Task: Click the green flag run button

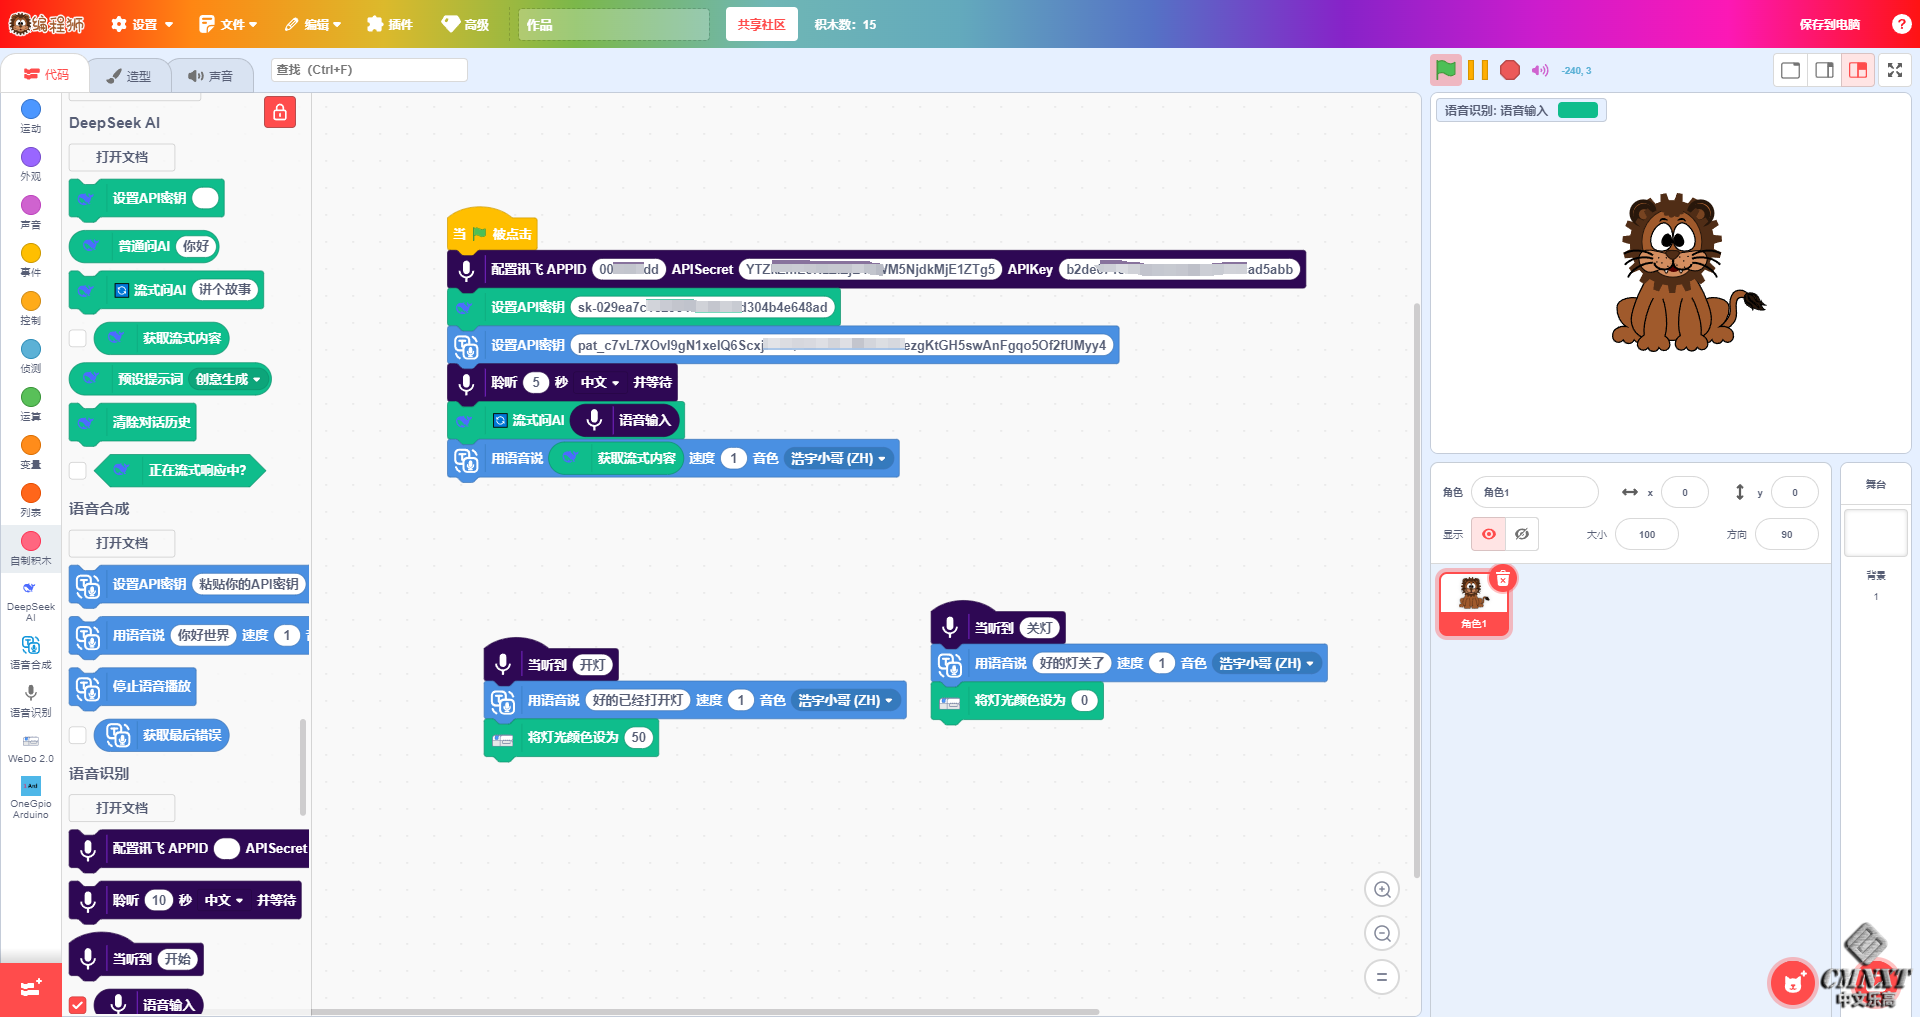Action: coord(1445,70)
